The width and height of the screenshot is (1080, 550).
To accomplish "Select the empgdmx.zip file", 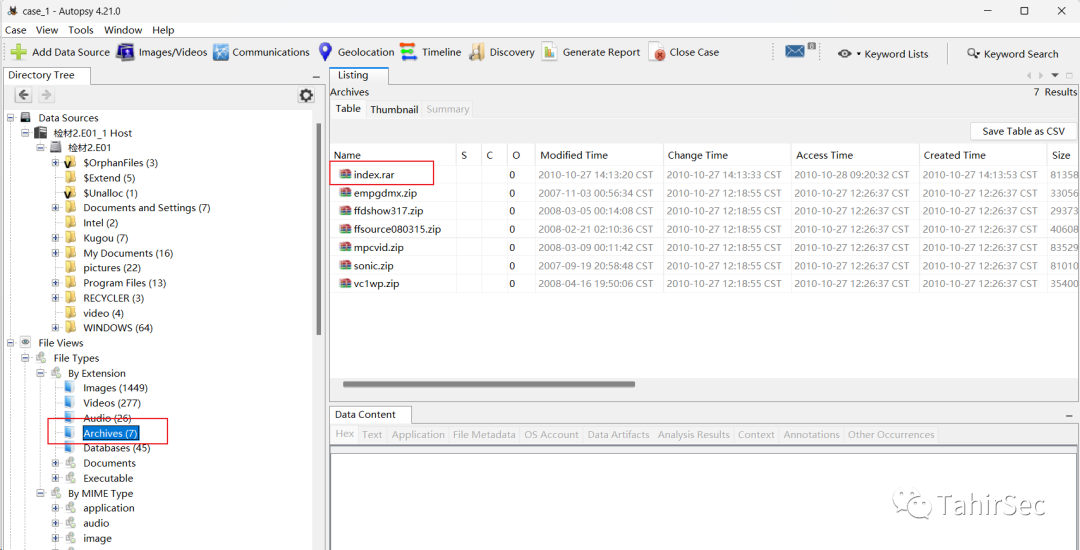I will (x=385, y=193).
